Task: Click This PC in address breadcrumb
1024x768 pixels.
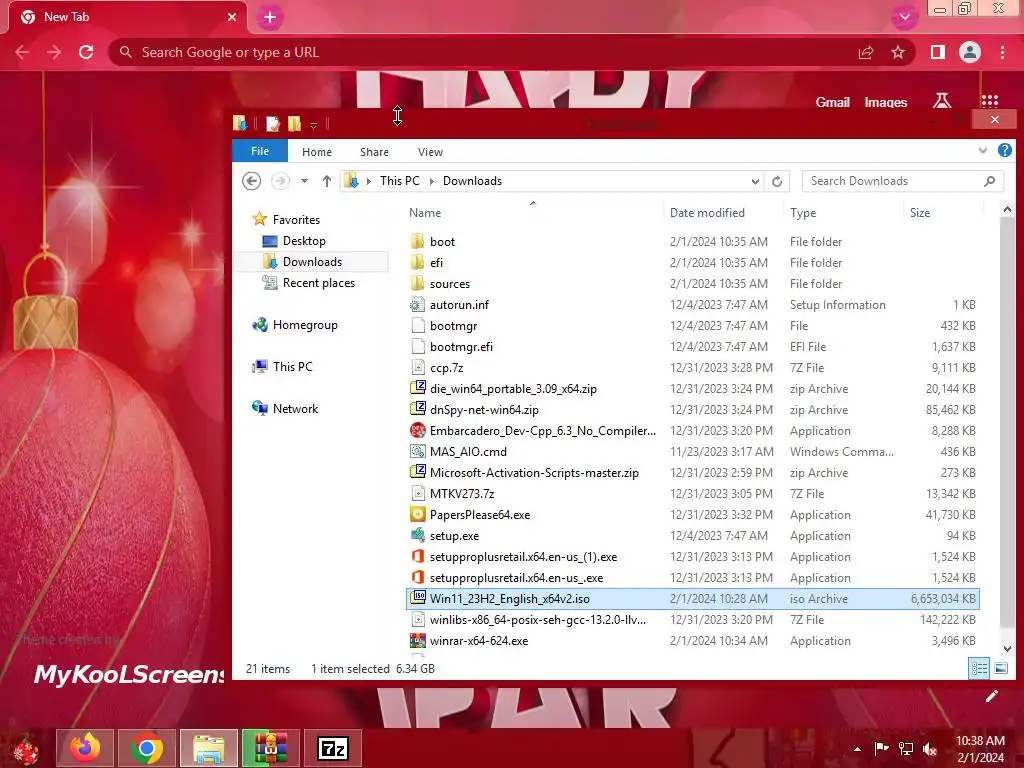Action: click(x=400, y=181)
